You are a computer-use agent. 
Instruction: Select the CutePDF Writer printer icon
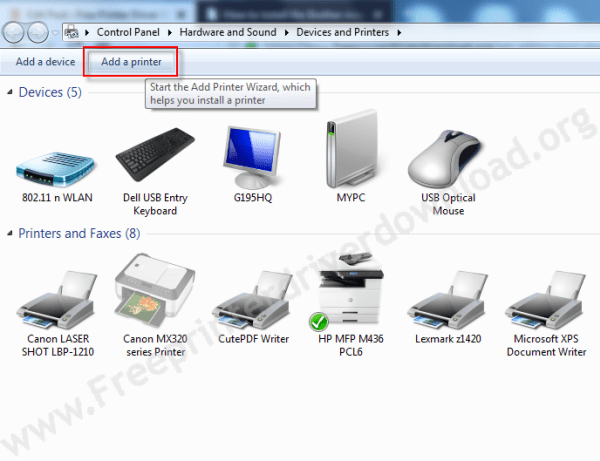coord(253,300)
